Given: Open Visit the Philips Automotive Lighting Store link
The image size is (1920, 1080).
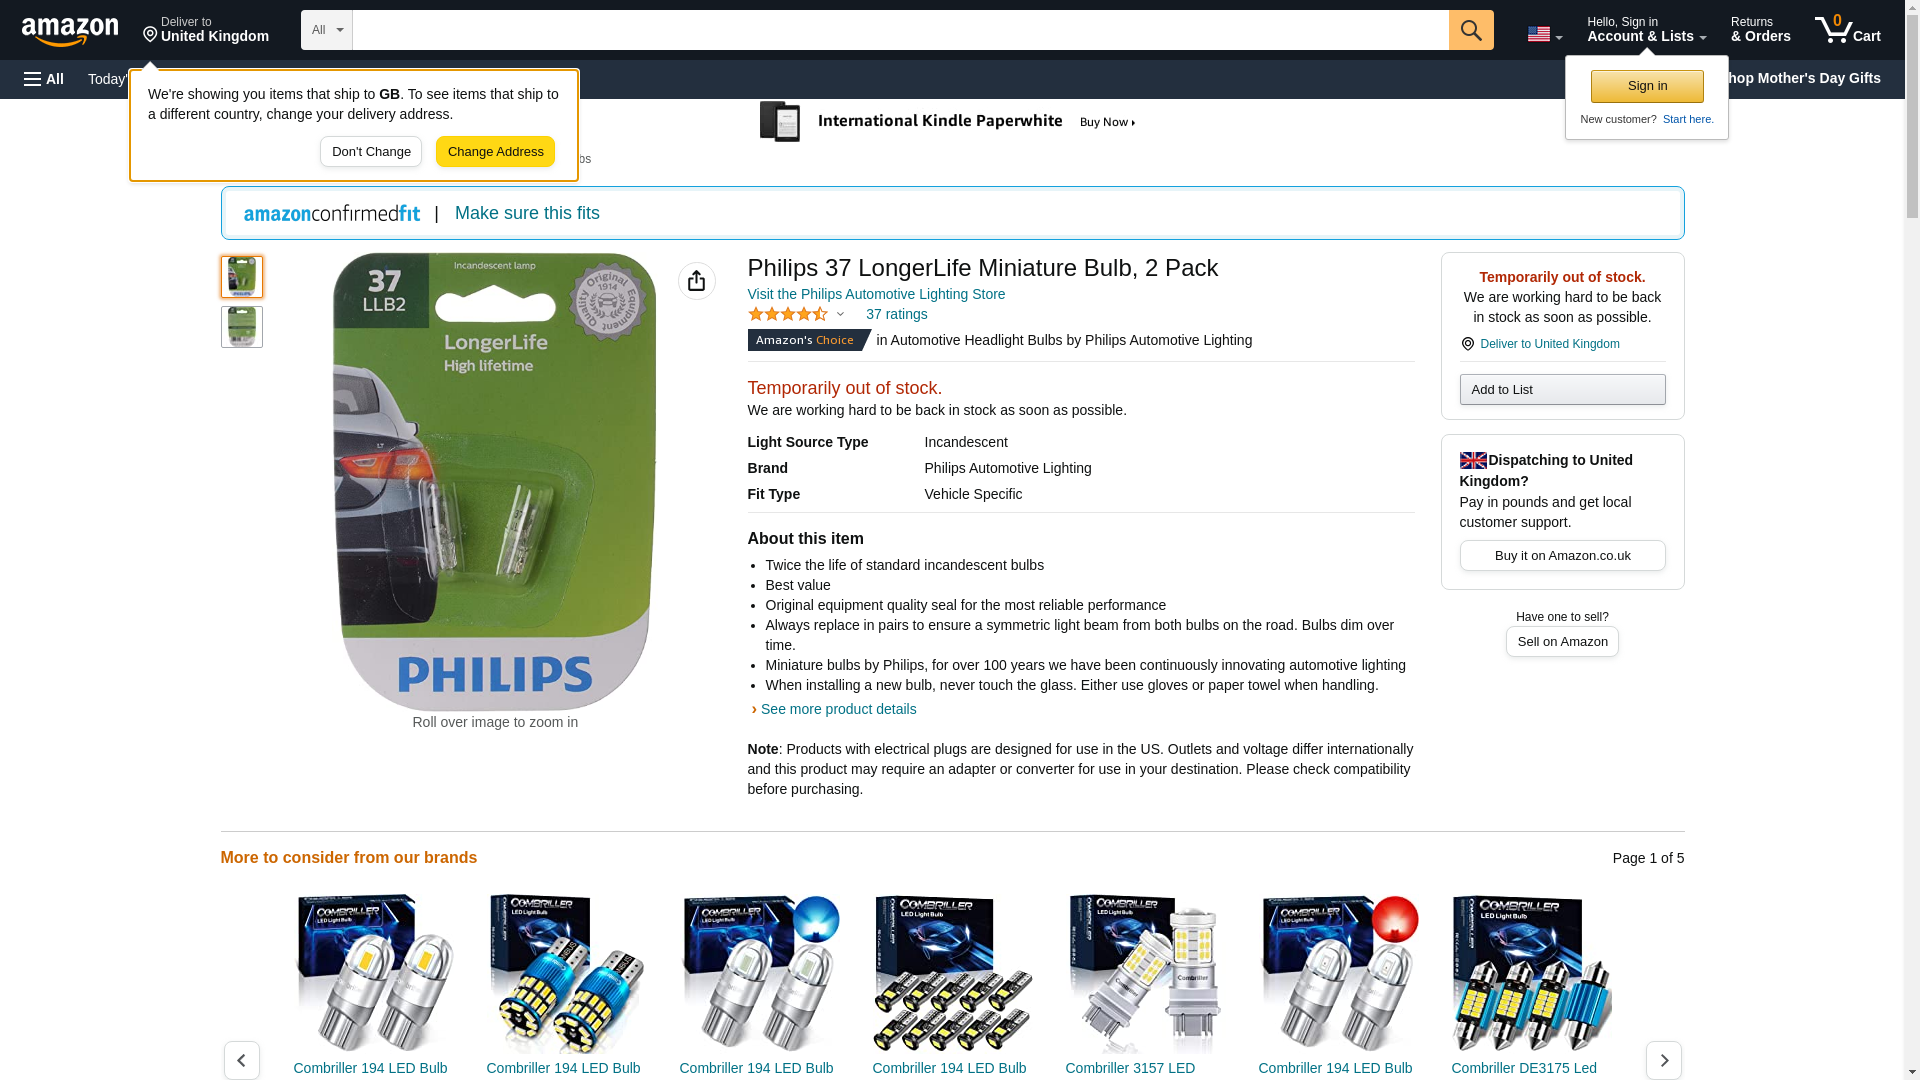Looking at the screenshot, I should [x=876, y=294].
